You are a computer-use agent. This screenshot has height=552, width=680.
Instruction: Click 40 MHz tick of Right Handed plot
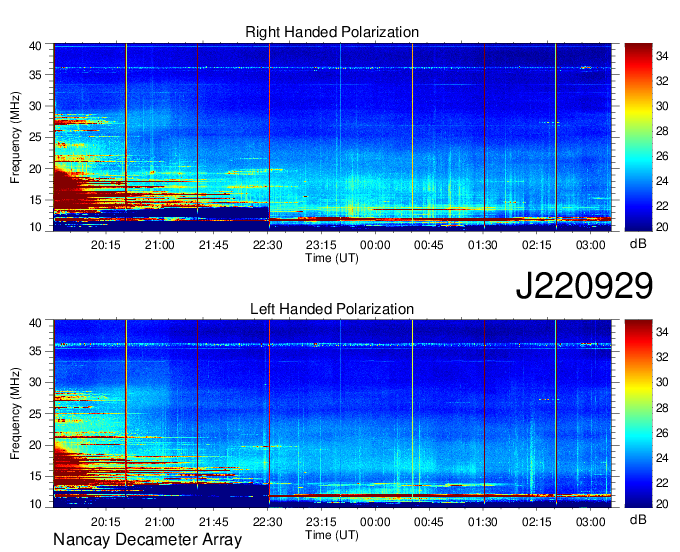[x=35, y=46]
